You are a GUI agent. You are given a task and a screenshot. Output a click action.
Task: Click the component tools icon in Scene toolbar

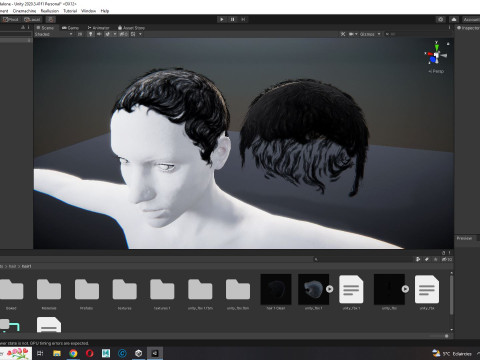343,34
